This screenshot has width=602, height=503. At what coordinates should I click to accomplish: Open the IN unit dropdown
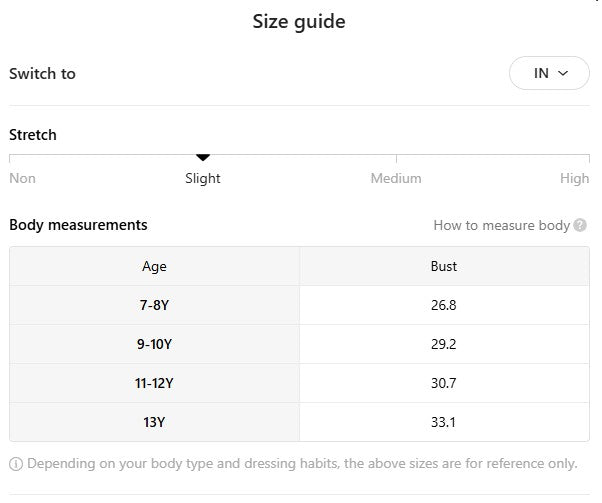(x=549, y=73)
